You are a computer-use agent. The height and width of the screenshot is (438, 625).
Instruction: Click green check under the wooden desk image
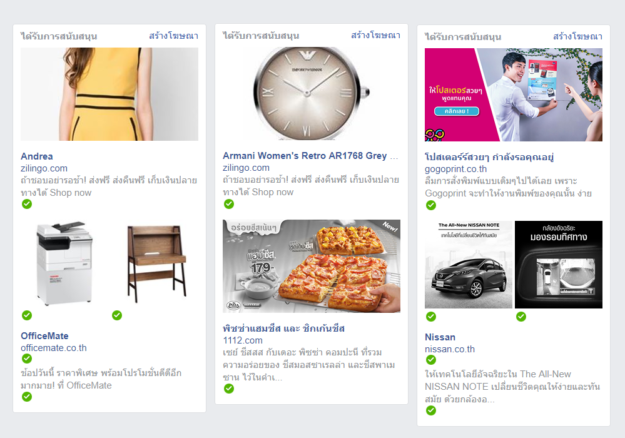pos(117,315)
